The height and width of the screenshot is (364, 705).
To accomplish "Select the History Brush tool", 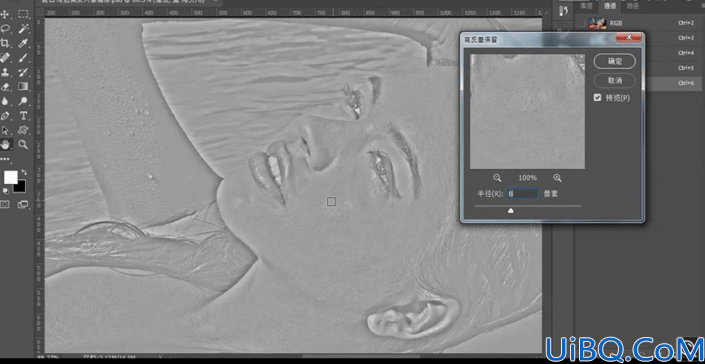I will [23, 72].
